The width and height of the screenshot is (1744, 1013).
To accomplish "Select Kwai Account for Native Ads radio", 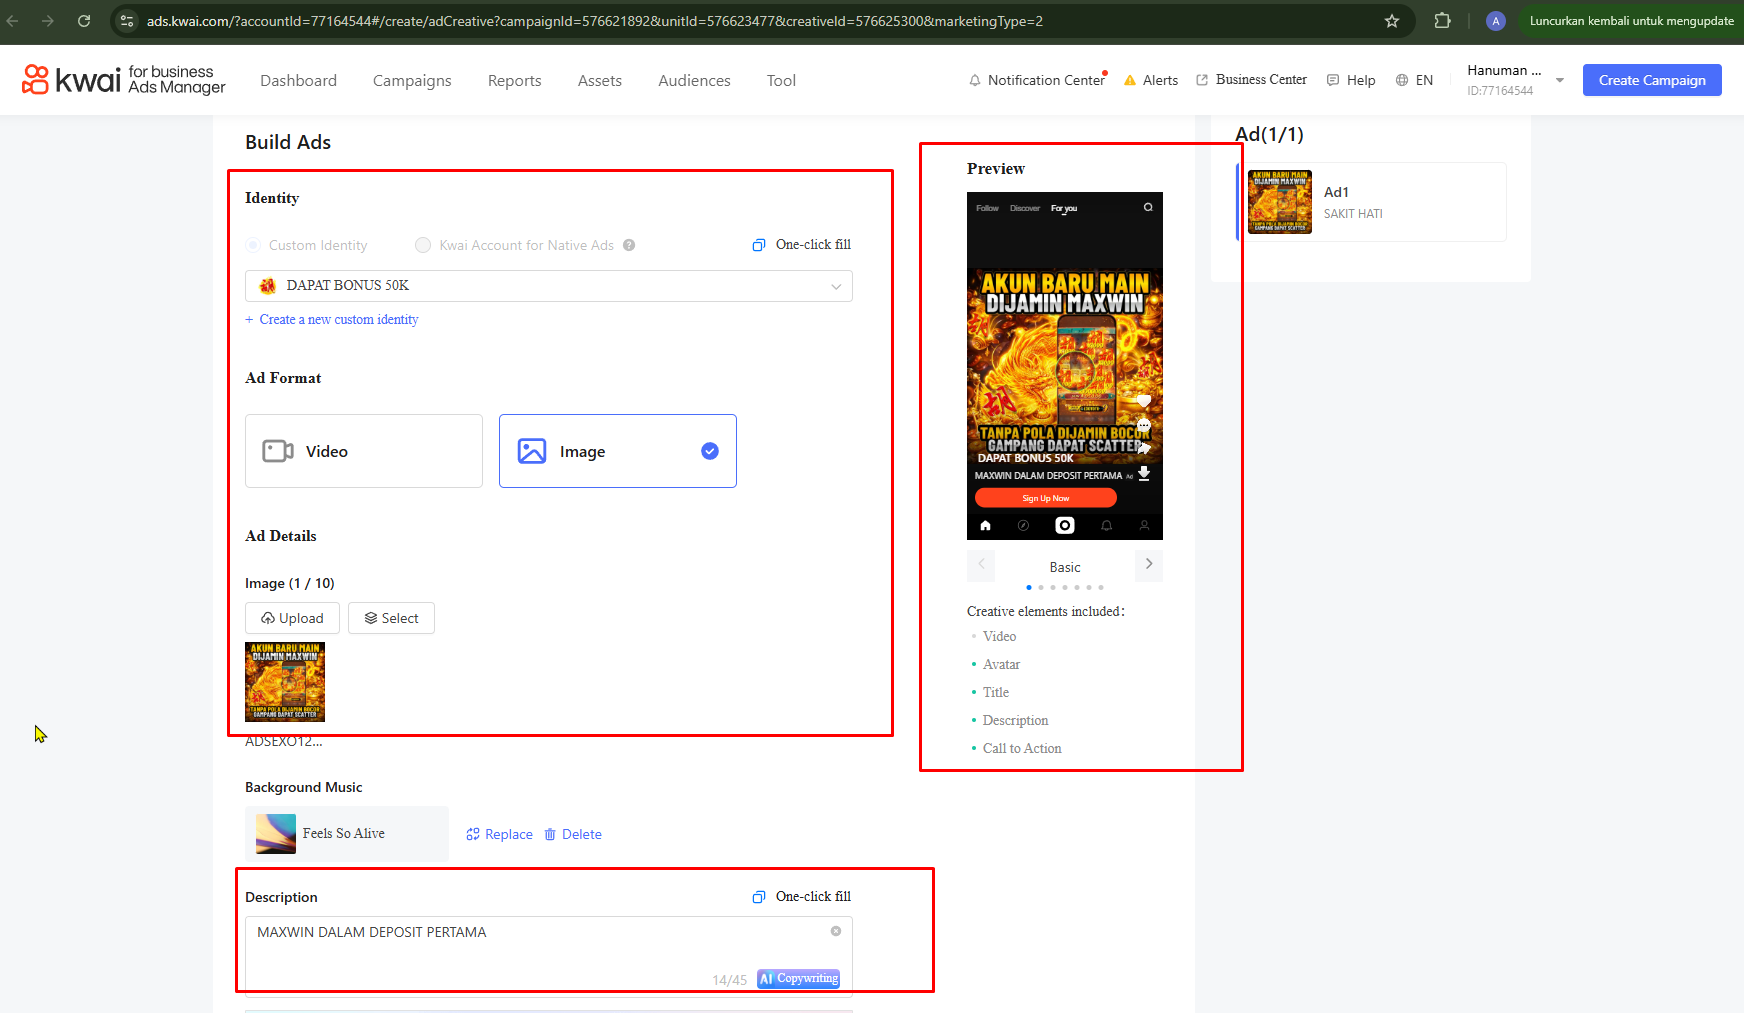I will pos(423,245).
